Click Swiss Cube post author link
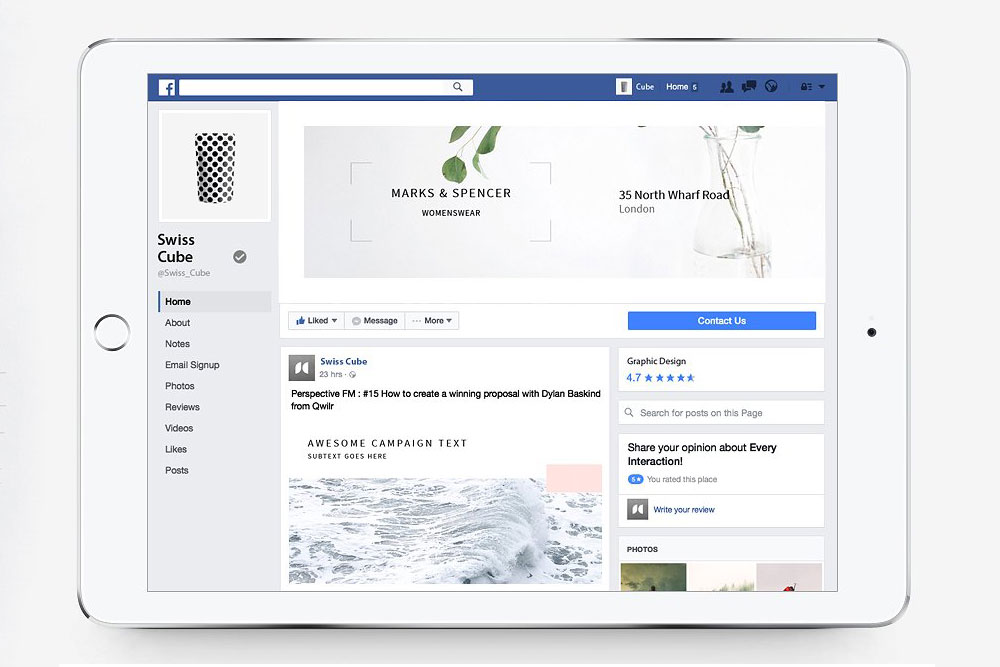 pos(344,361)
